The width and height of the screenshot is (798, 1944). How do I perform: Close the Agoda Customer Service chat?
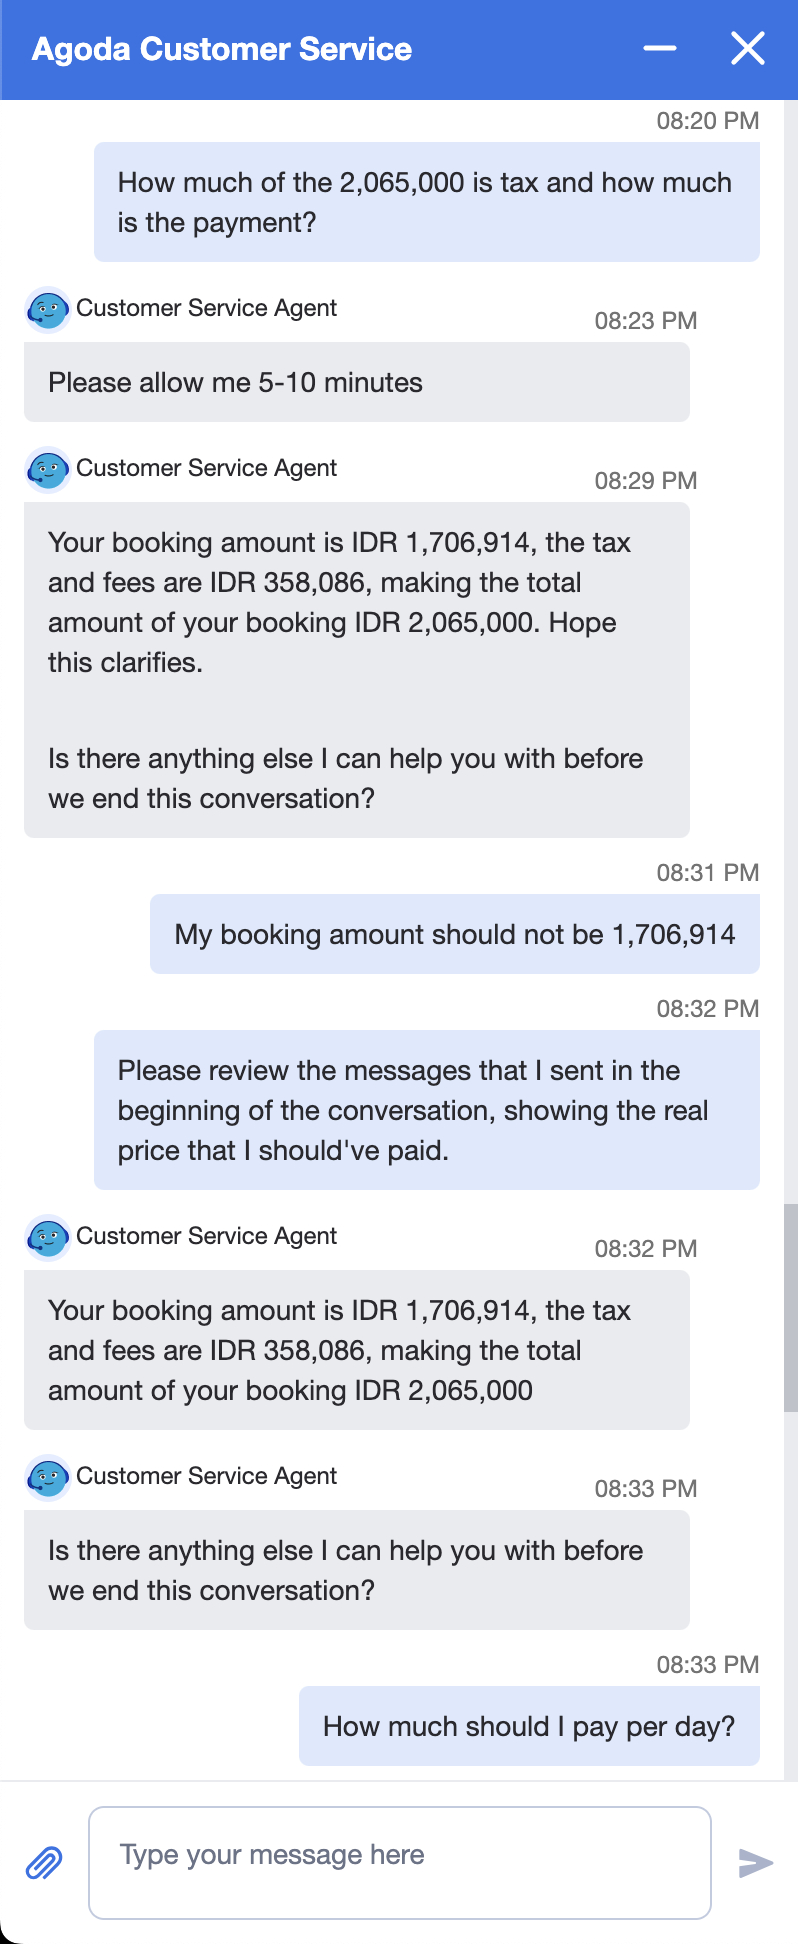(x=747, y=48)
